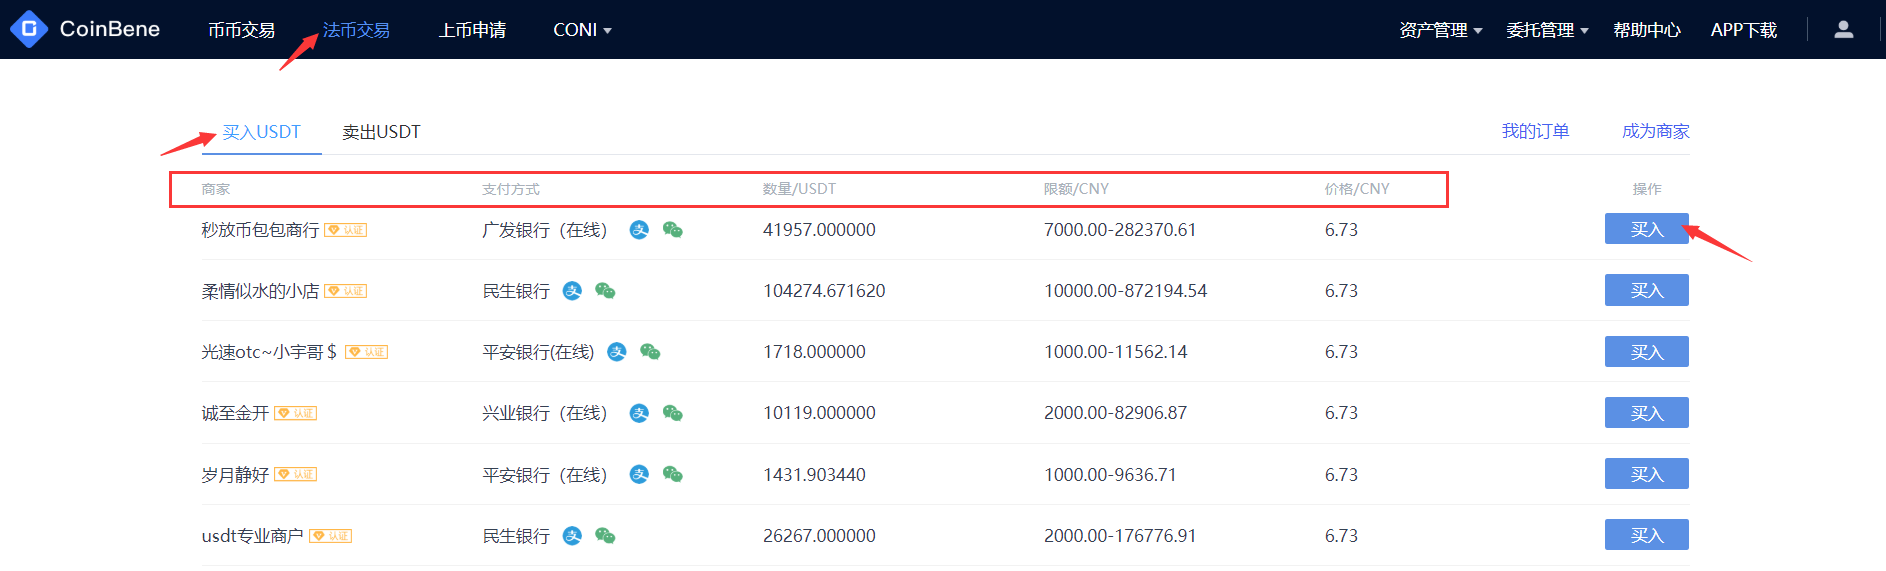Click 认证 badge beside usdt专业商户
The width and height of the screenshot is (1886, 571).
[x=330, y=536]
